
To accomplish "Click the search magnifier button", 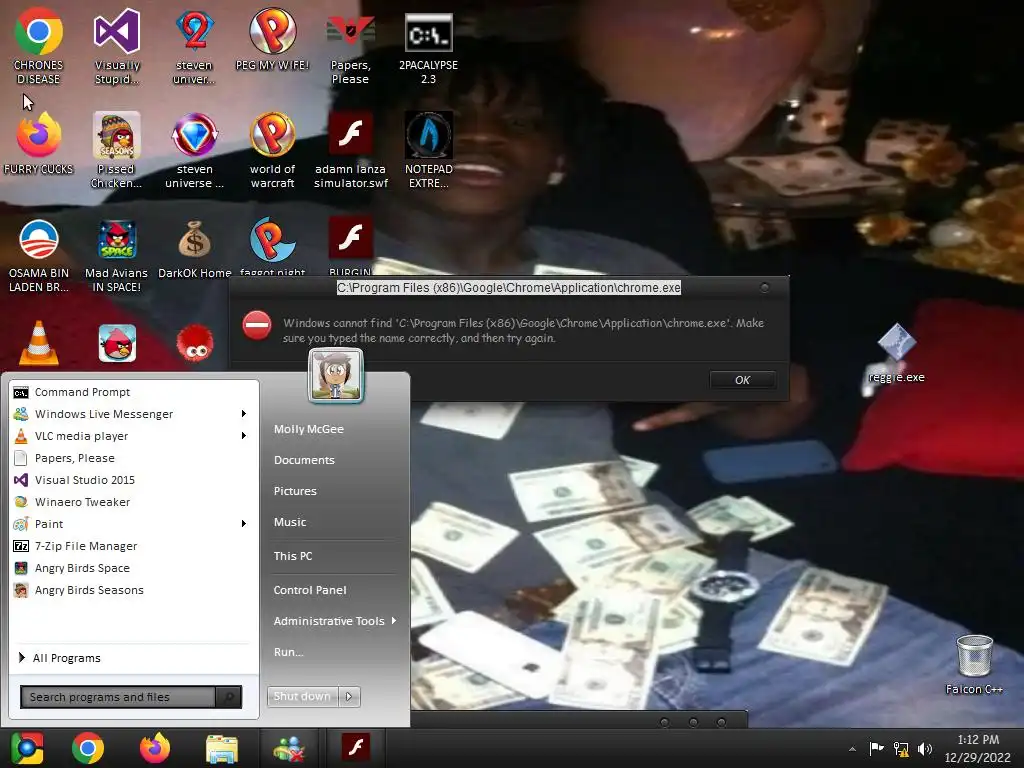I will (229, 697).
